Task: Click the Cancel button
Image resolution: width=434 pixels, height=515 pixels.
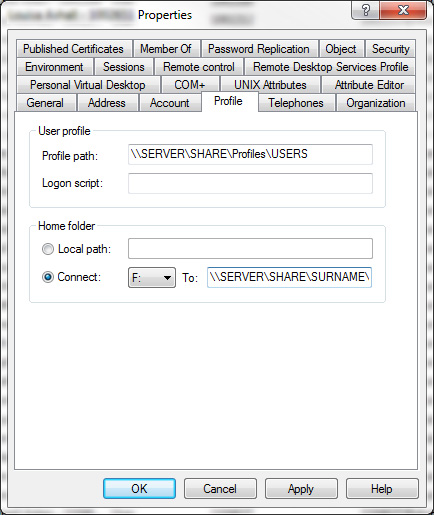Action: pyautogui.click(x=220, y=489)
